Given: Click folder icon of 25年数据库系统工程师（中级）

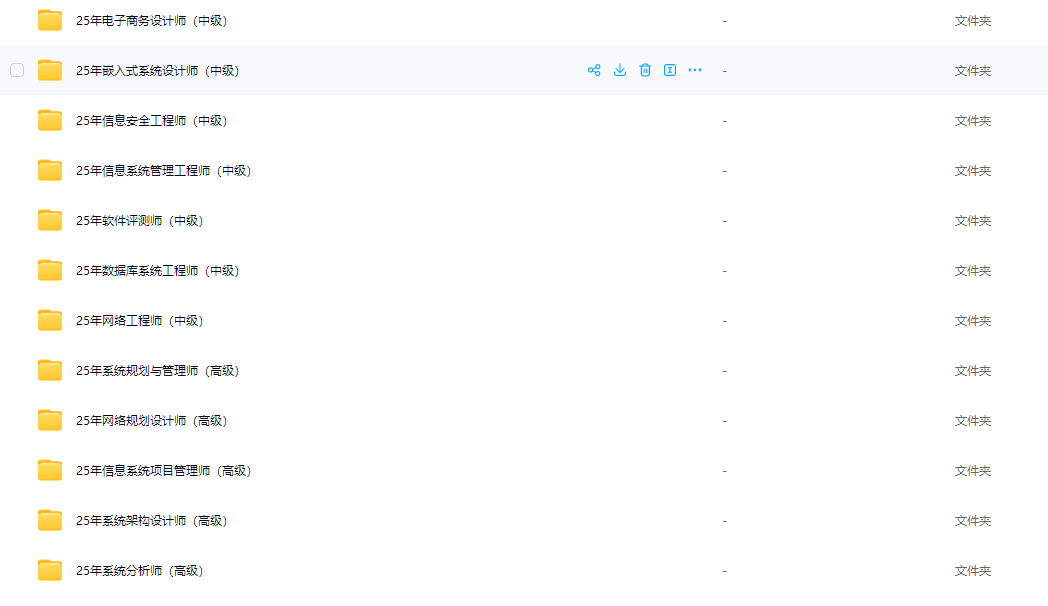Looking at the screenshot, I should point(50,270).
